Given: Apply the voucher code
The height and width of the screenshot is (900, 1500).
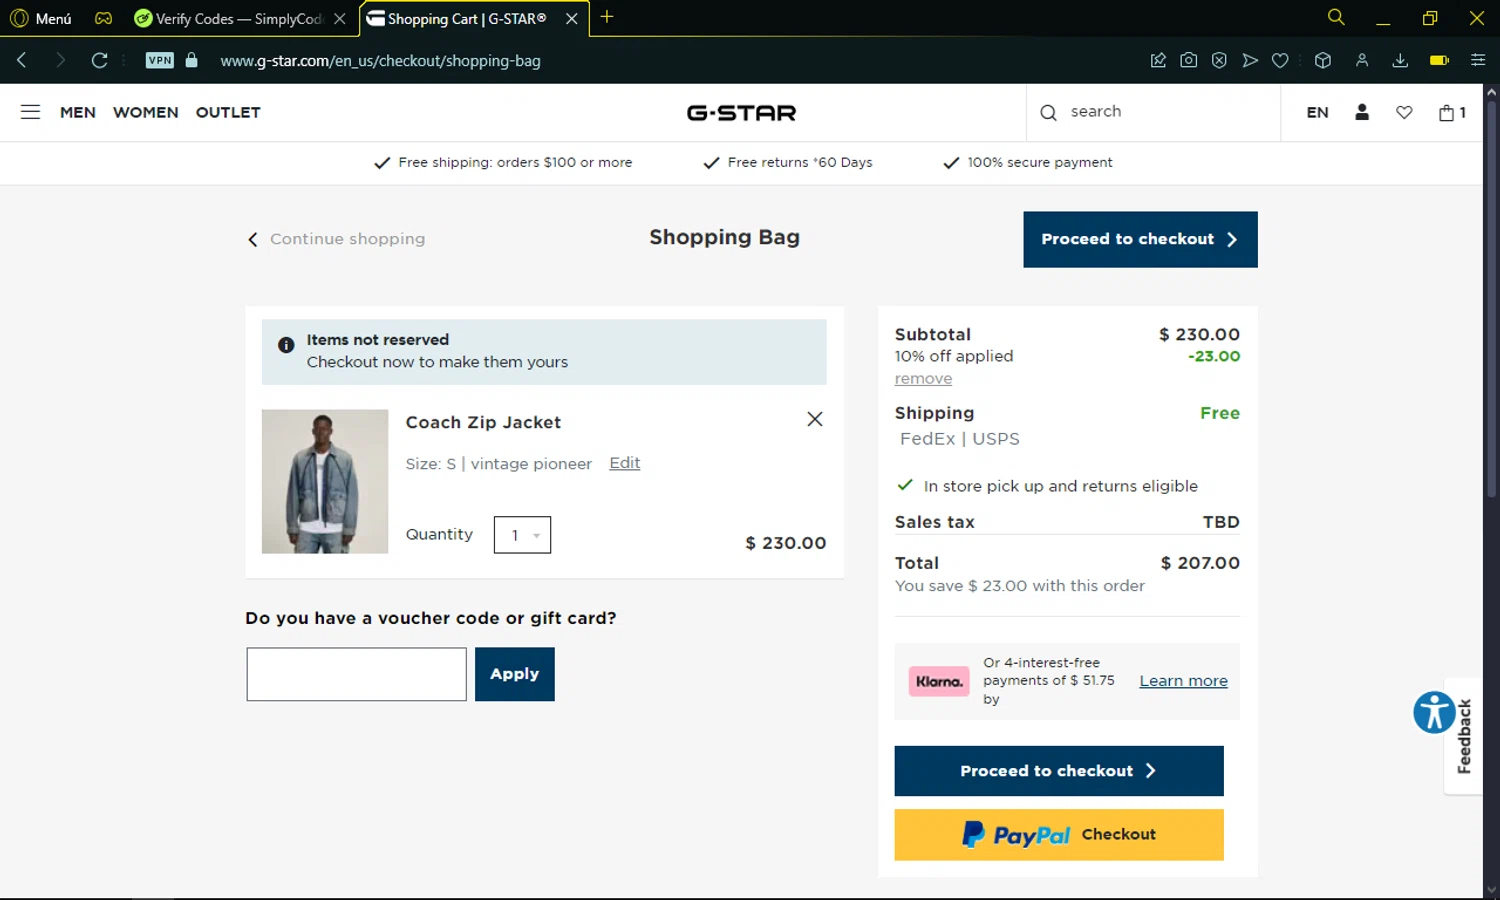Looking at the screenshot, I should click(515, 674).
